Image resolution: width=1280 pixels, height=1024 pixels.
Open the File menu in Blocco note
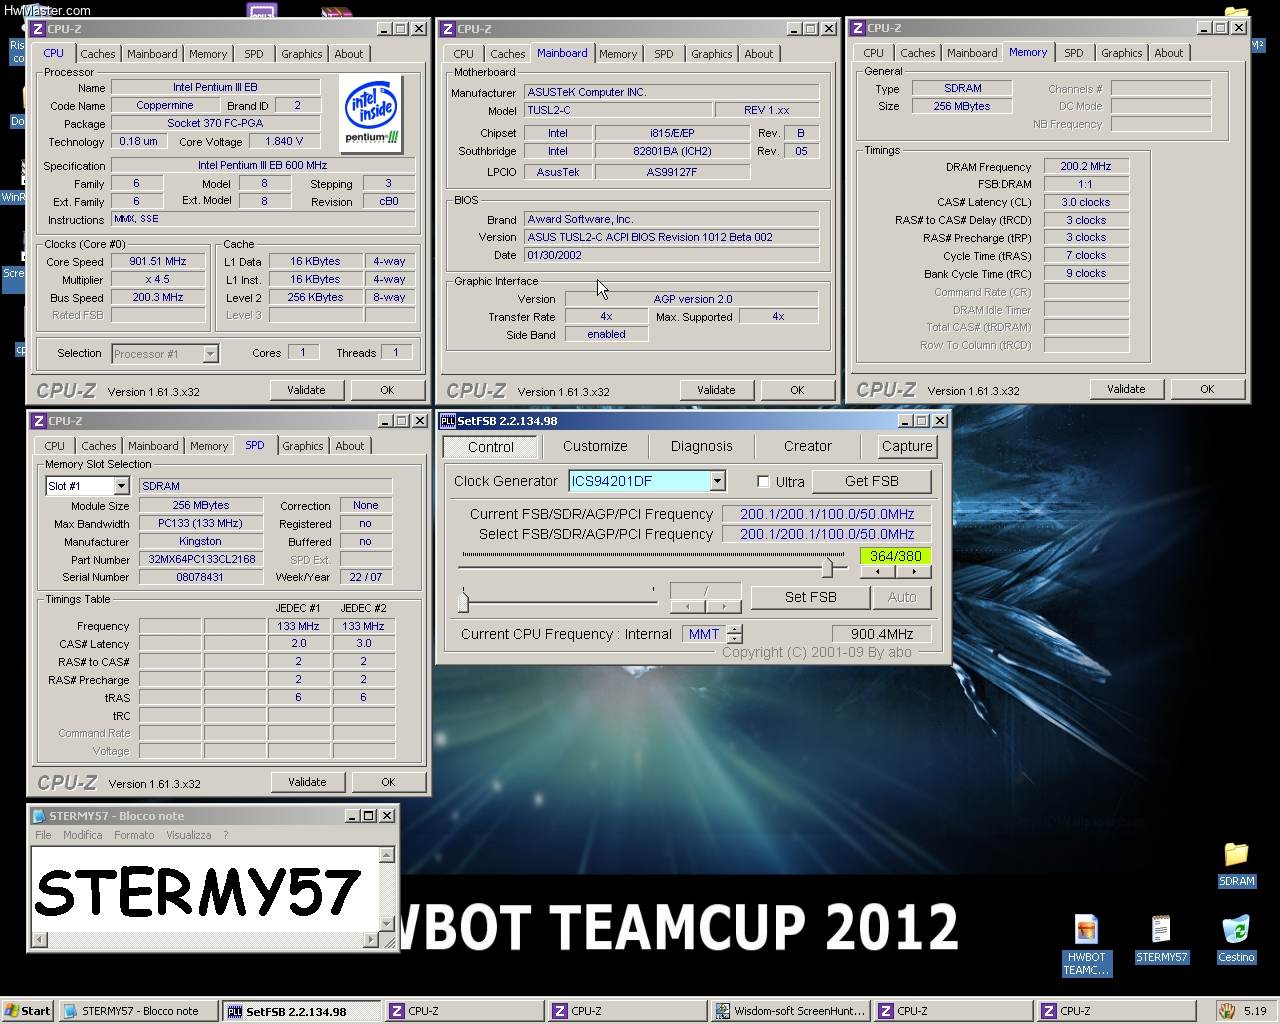pos(43,835)
